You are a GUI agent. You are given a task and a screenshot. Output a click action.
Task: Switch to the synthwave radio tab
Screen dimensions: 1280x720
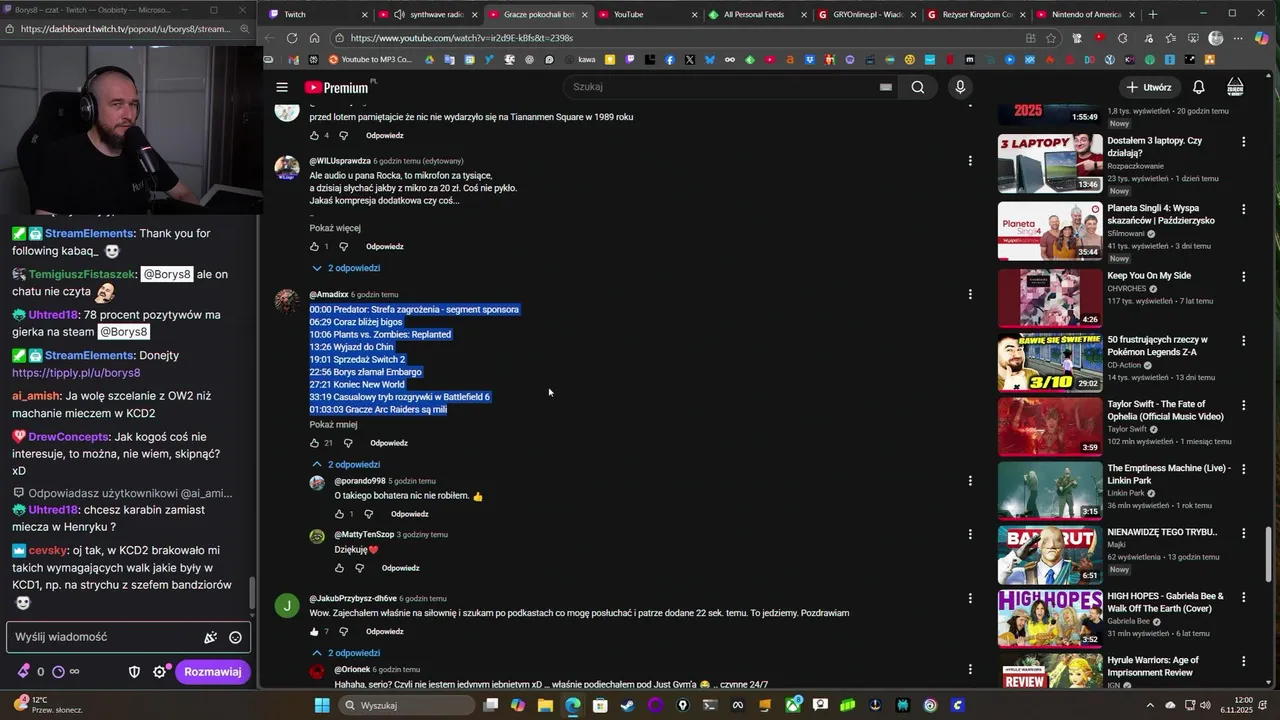[427, 14]
